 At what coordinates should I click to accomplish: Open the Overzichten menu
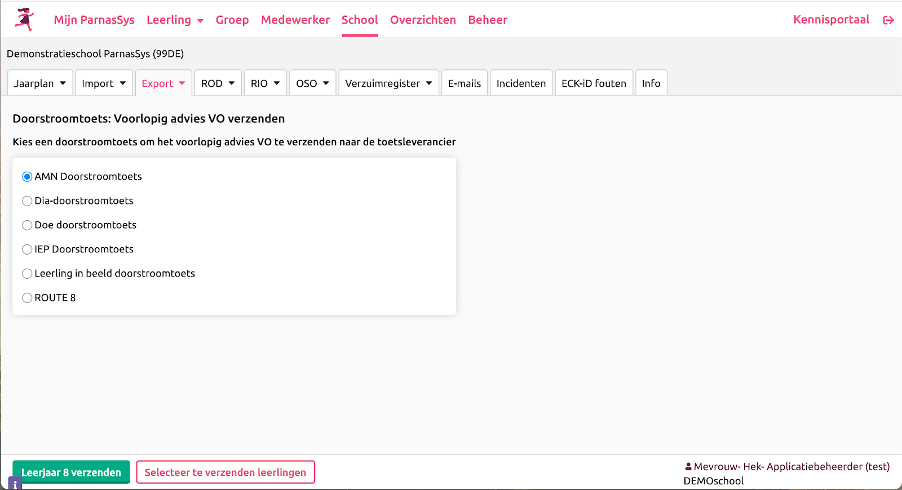(x=422, y=20)
